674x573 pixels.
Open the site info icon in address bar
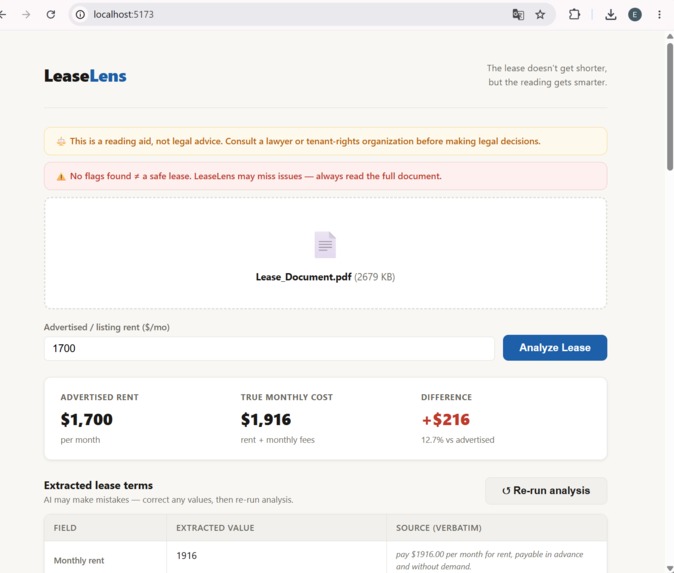click(80, 15)
